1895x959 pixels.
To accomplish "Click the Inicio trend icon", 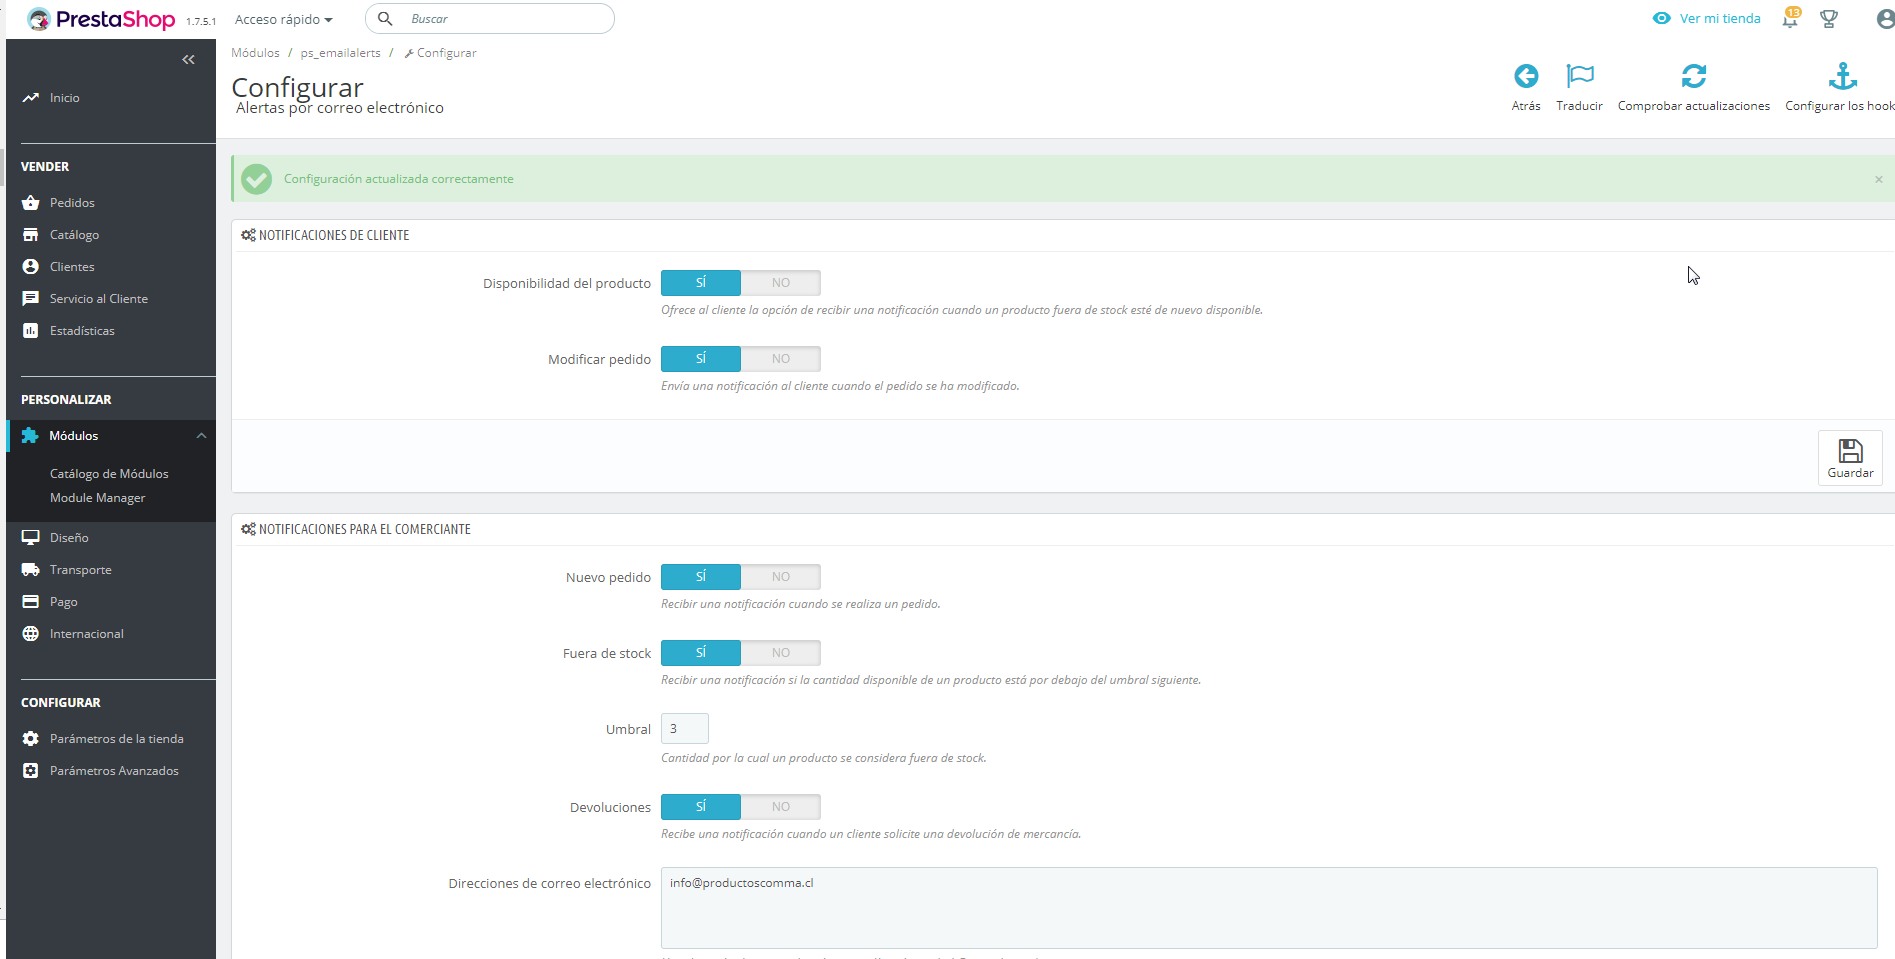I will [x=30, y=97].
